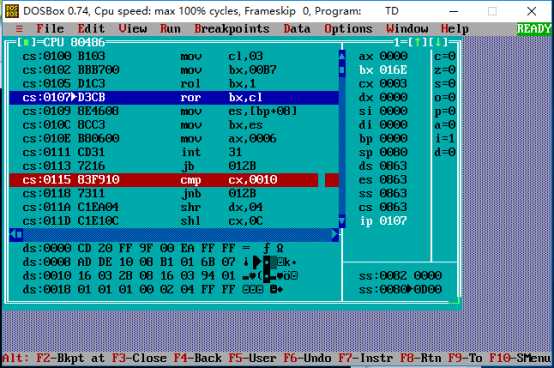Click the code pane scrollbar up arrow

coord(342,56)
